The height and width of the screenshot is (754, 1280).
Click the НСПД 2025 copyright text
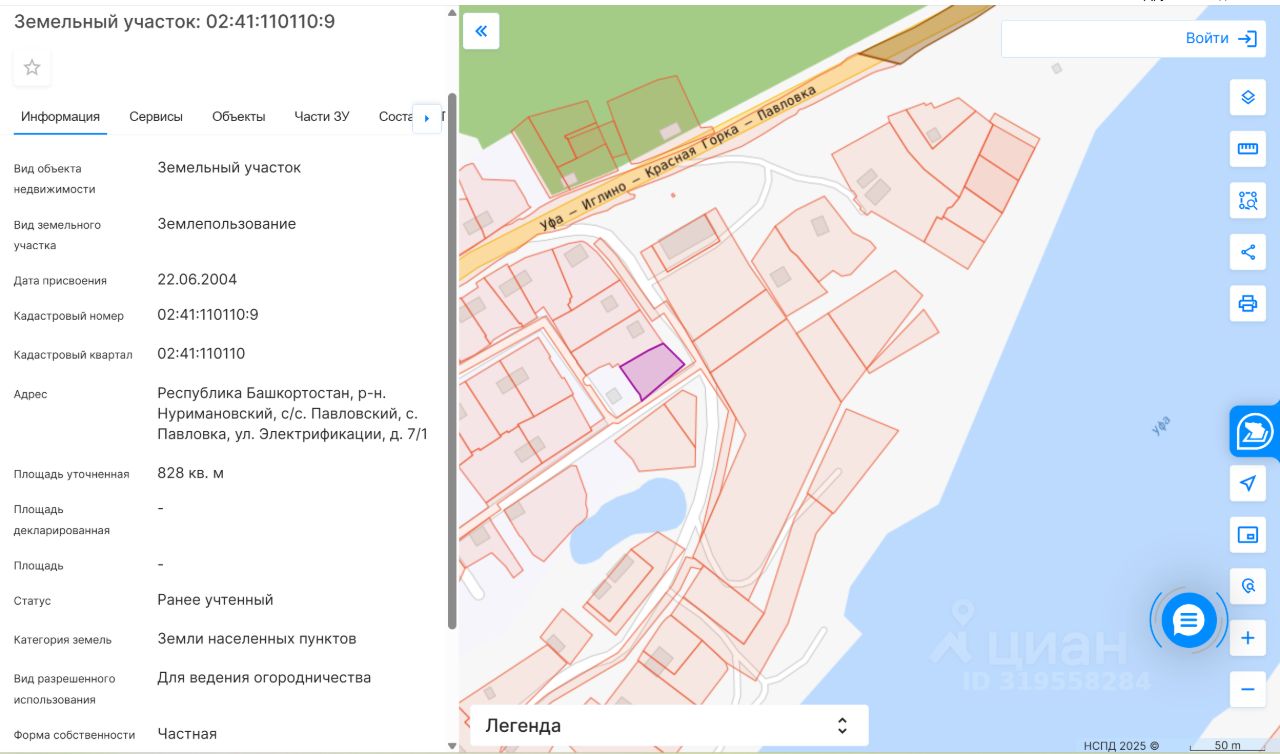pyautogui.click(x=1121, y=746)
